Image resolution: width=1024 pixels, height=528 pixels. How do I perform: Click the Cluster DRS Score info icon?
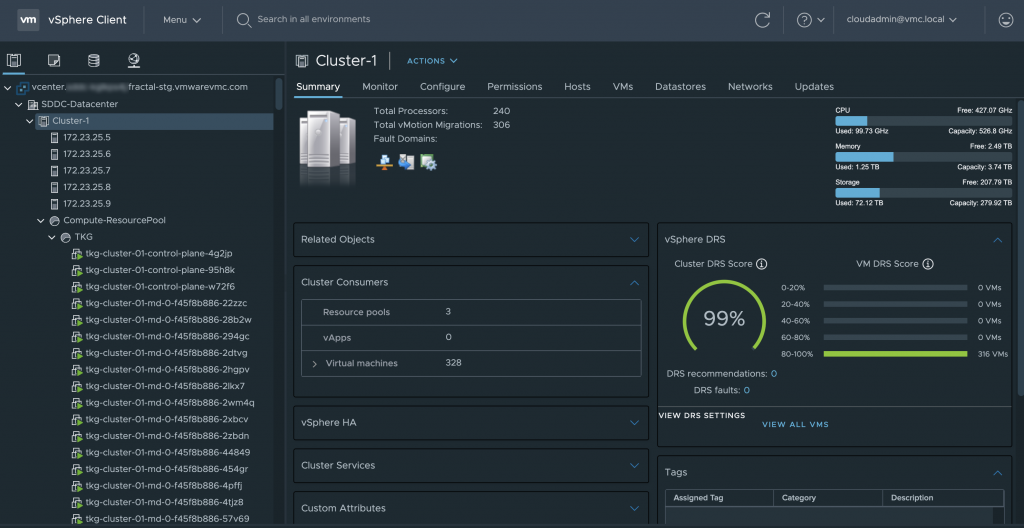[x=762, y=264]
